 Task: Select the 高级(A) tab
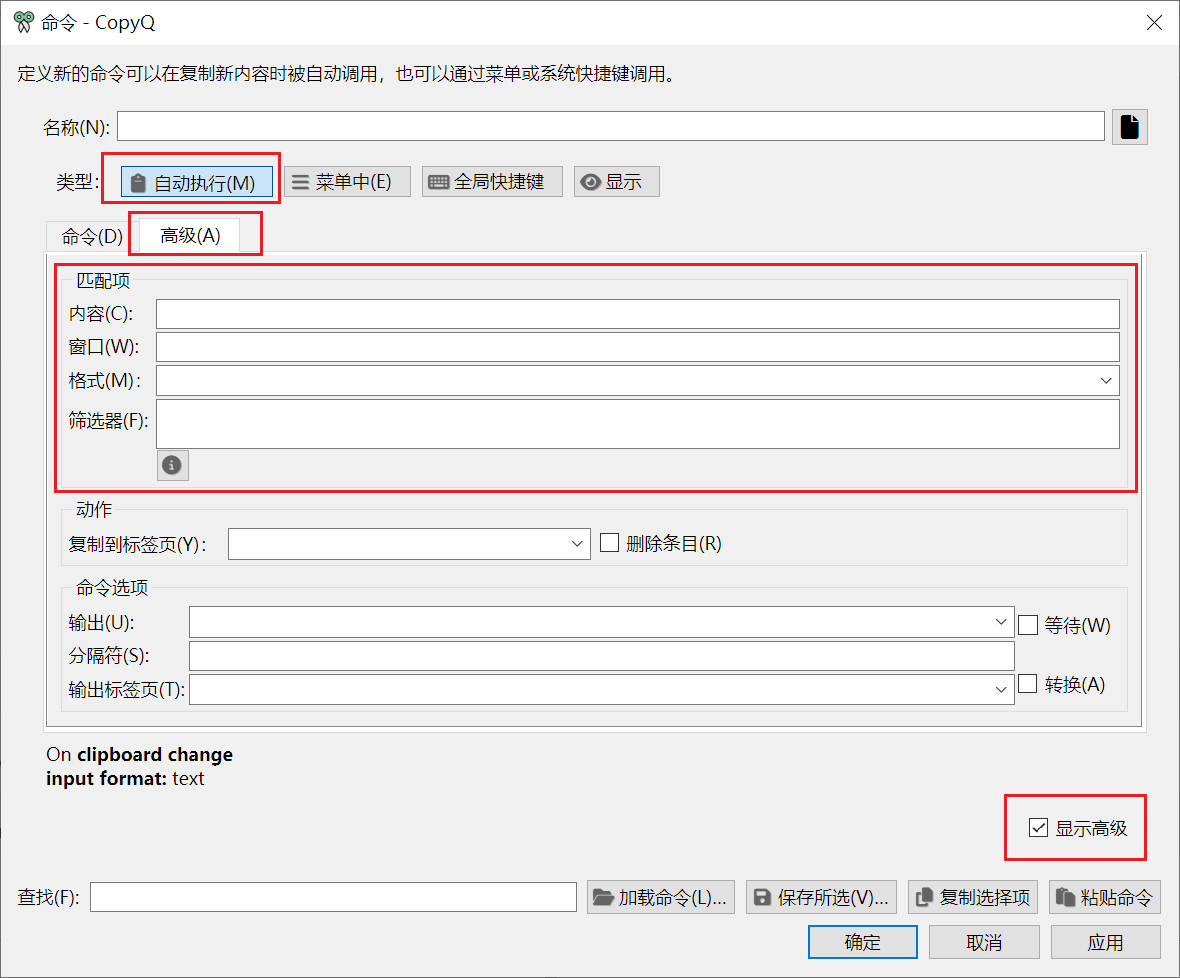(x=190, y=235)
